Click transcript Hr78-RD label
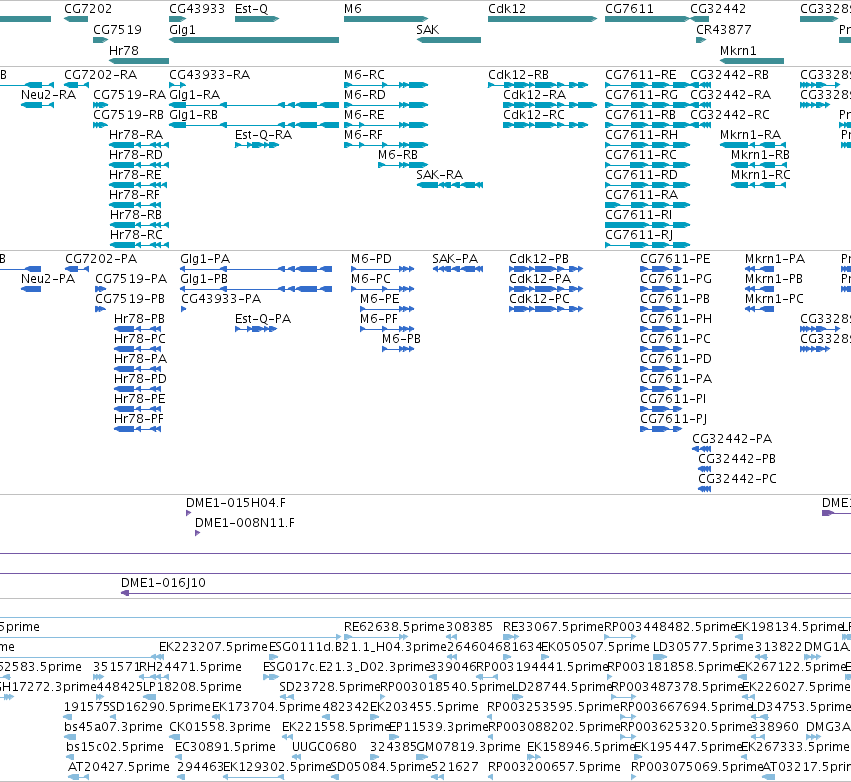 136,155
